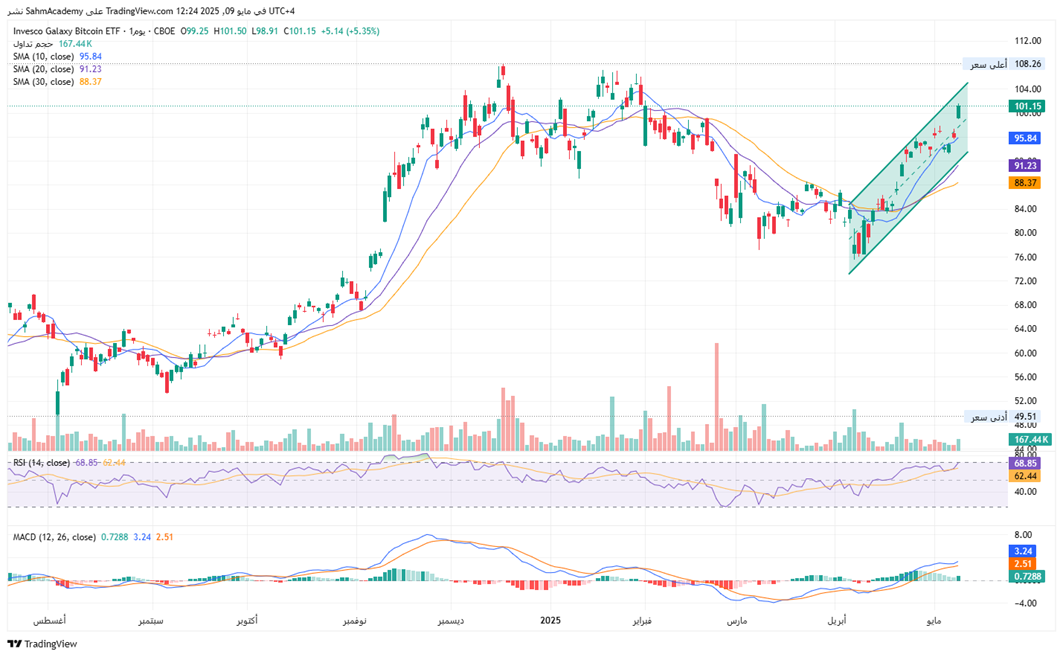The height and width of the screenshot is (657, 1063).
Task: Click the أغسطس month on time axis
Action: point(49,620)
